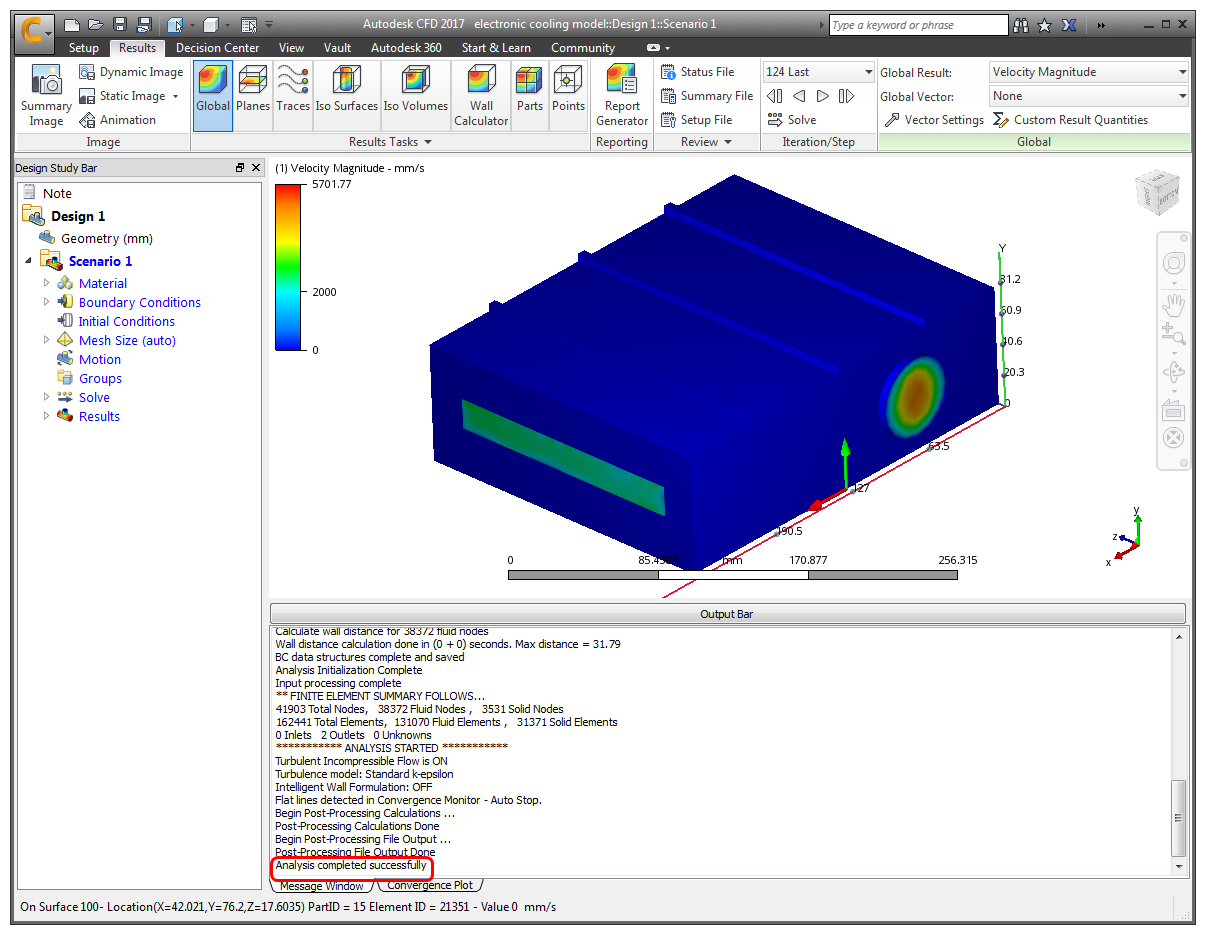This screenshot has width=1206, height=935.
Task: Go to the next iteration step
Action: click(x=822, y=96)
